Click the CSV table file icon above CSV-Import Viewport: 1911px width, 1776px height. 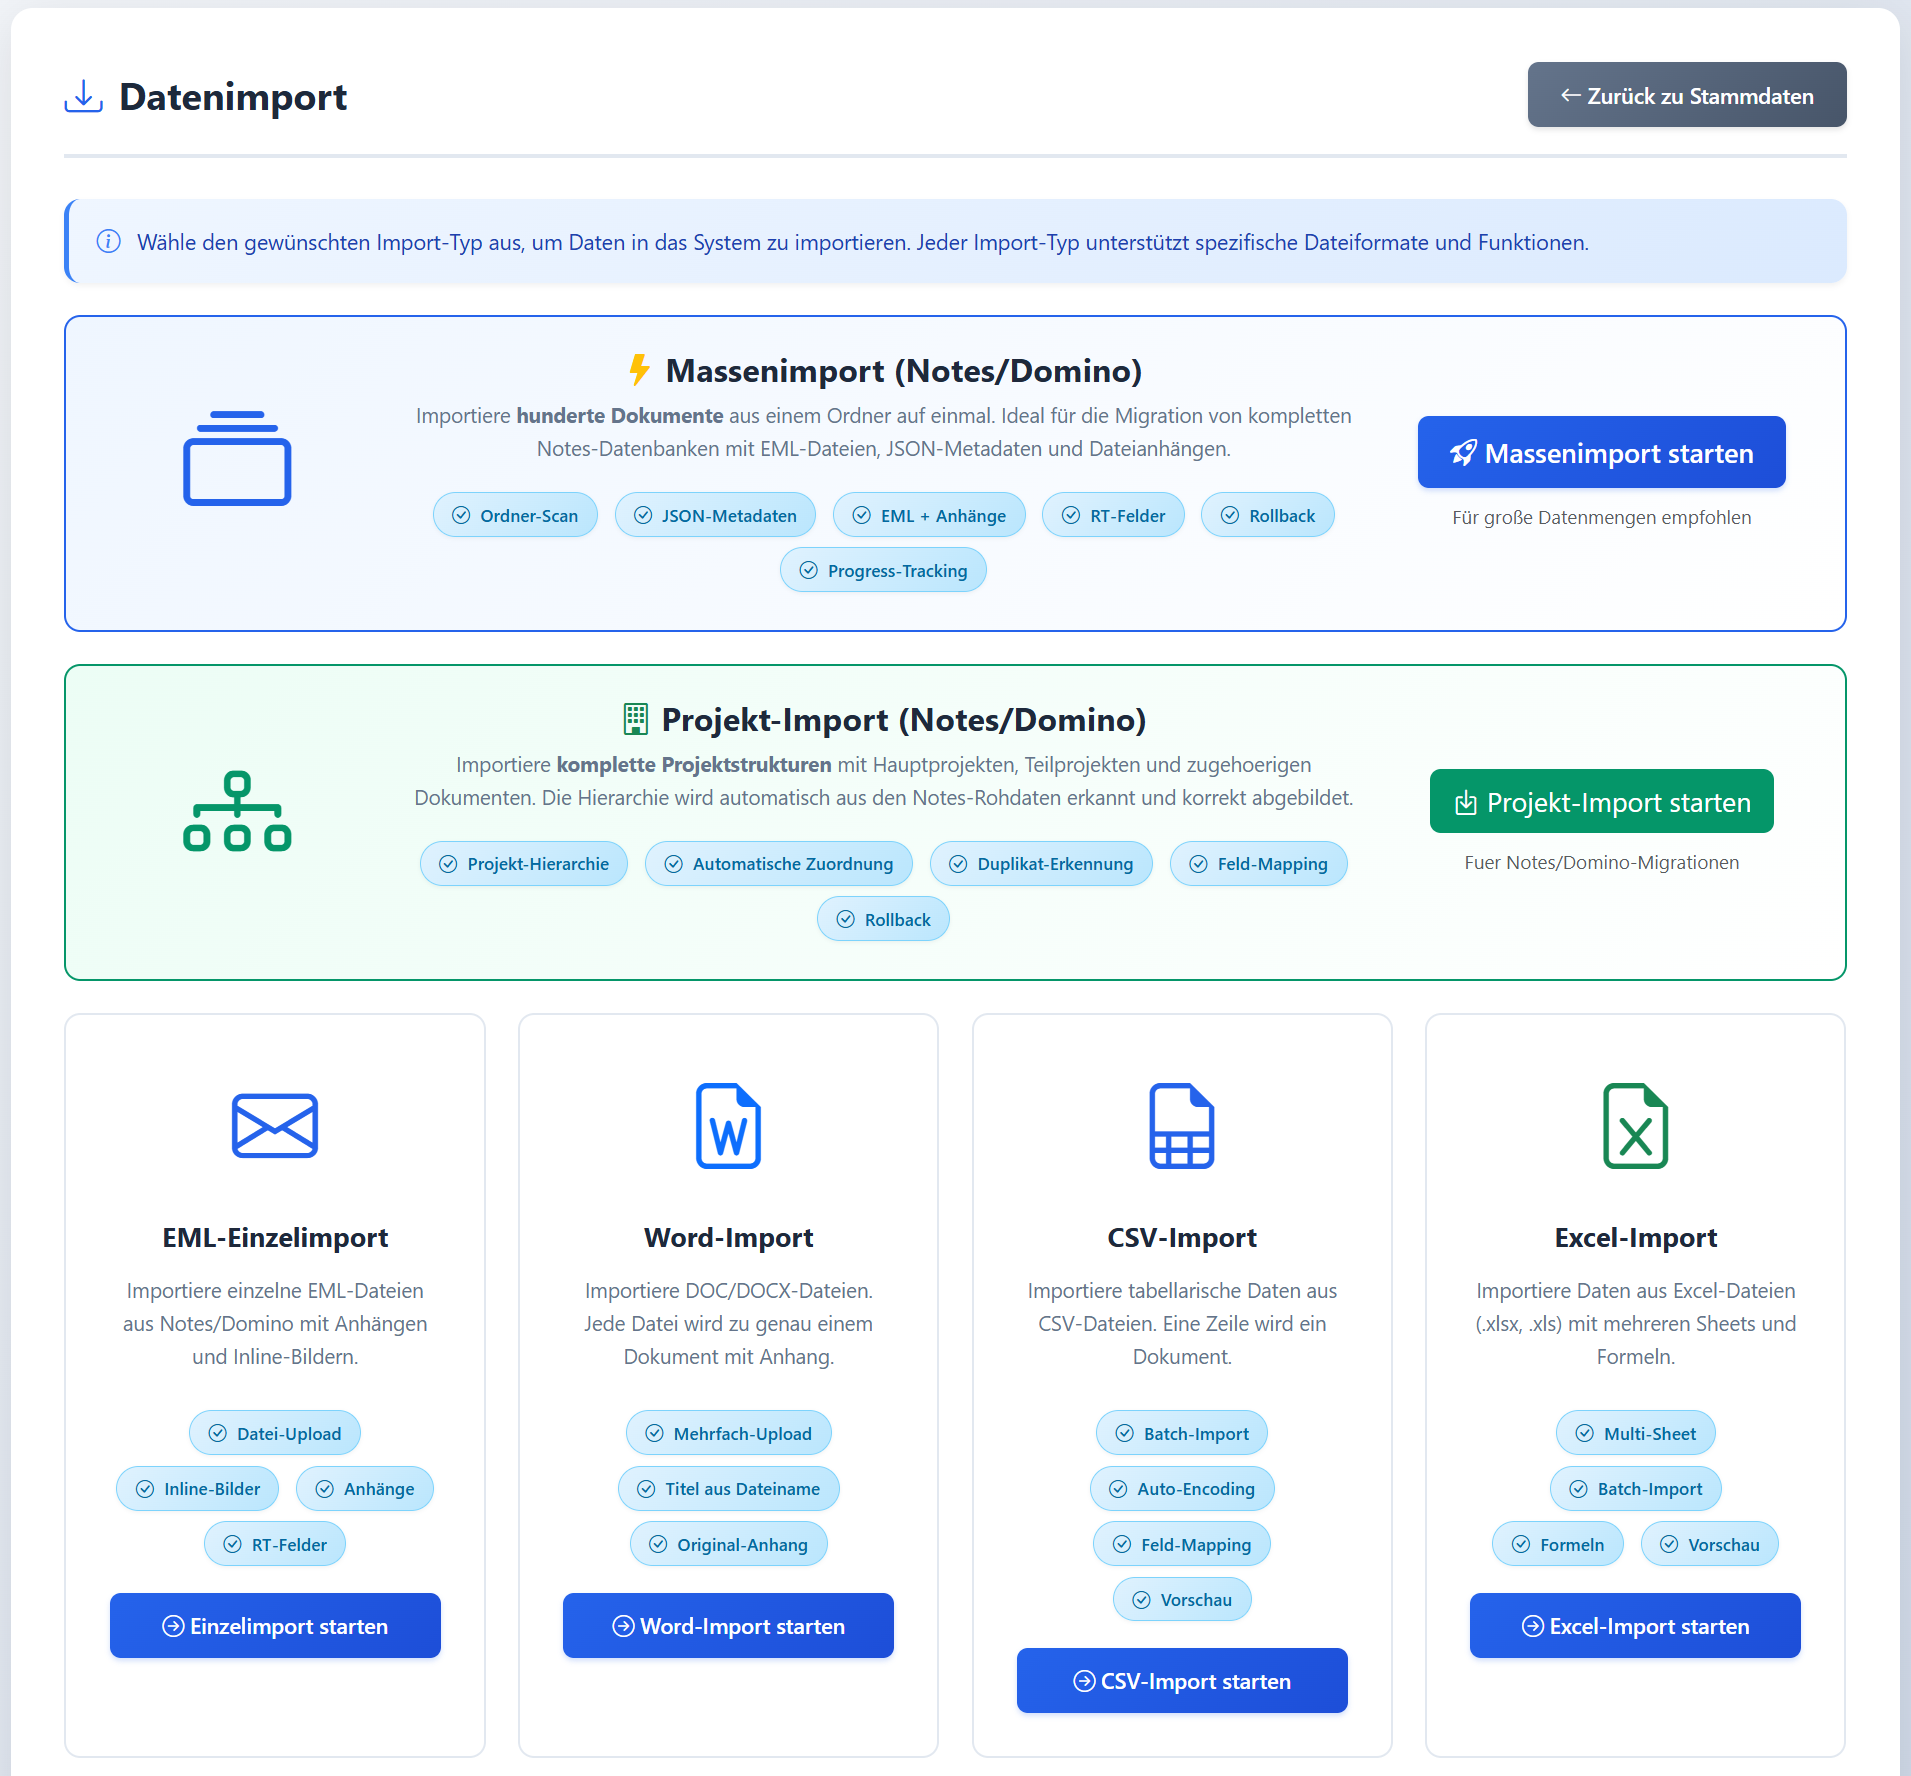click(x=1181, y=1126)
